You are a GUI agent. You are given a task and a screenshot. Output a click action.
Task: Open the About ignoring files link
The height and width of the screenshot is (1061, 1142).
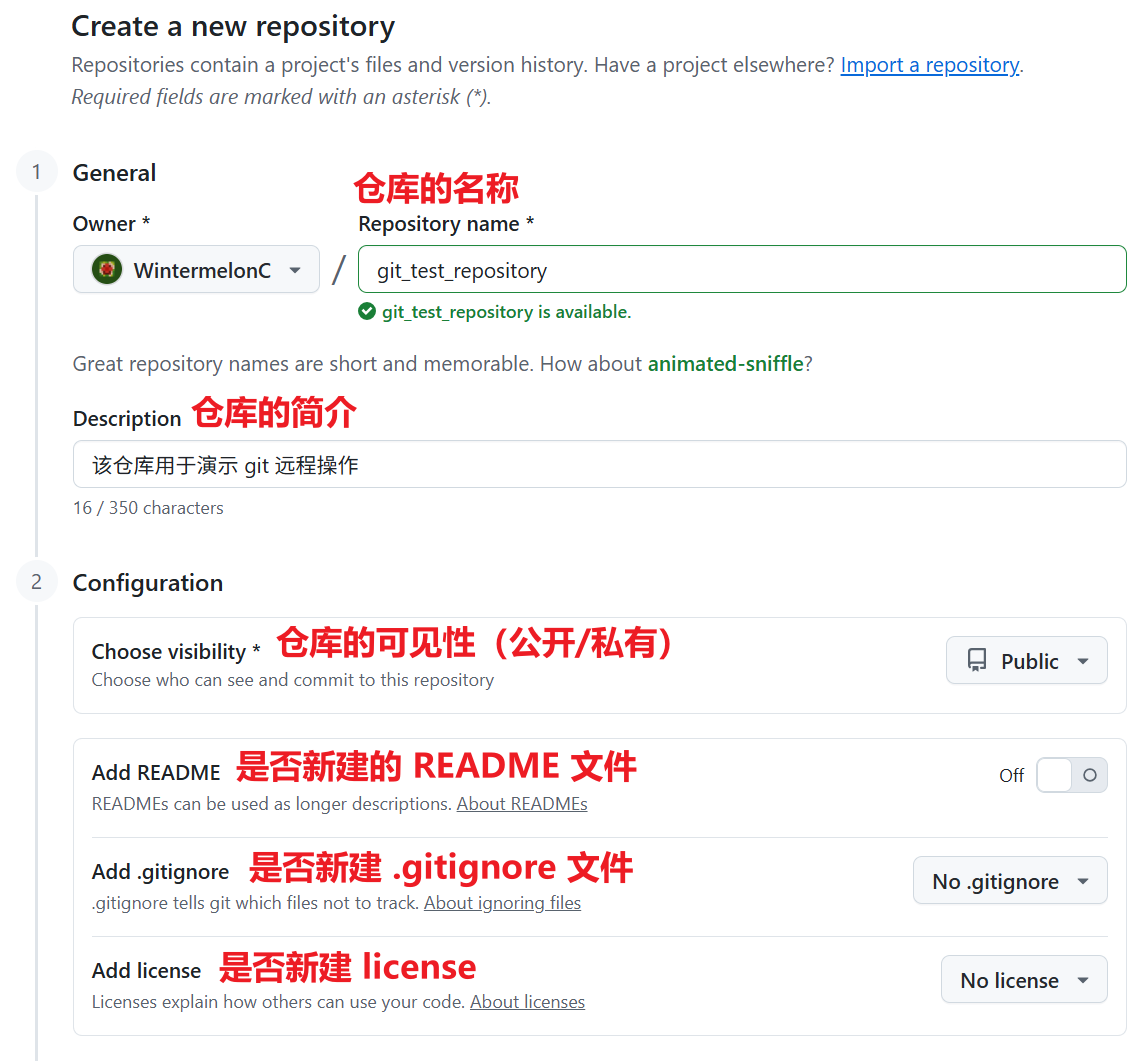[x=503, y=903]
